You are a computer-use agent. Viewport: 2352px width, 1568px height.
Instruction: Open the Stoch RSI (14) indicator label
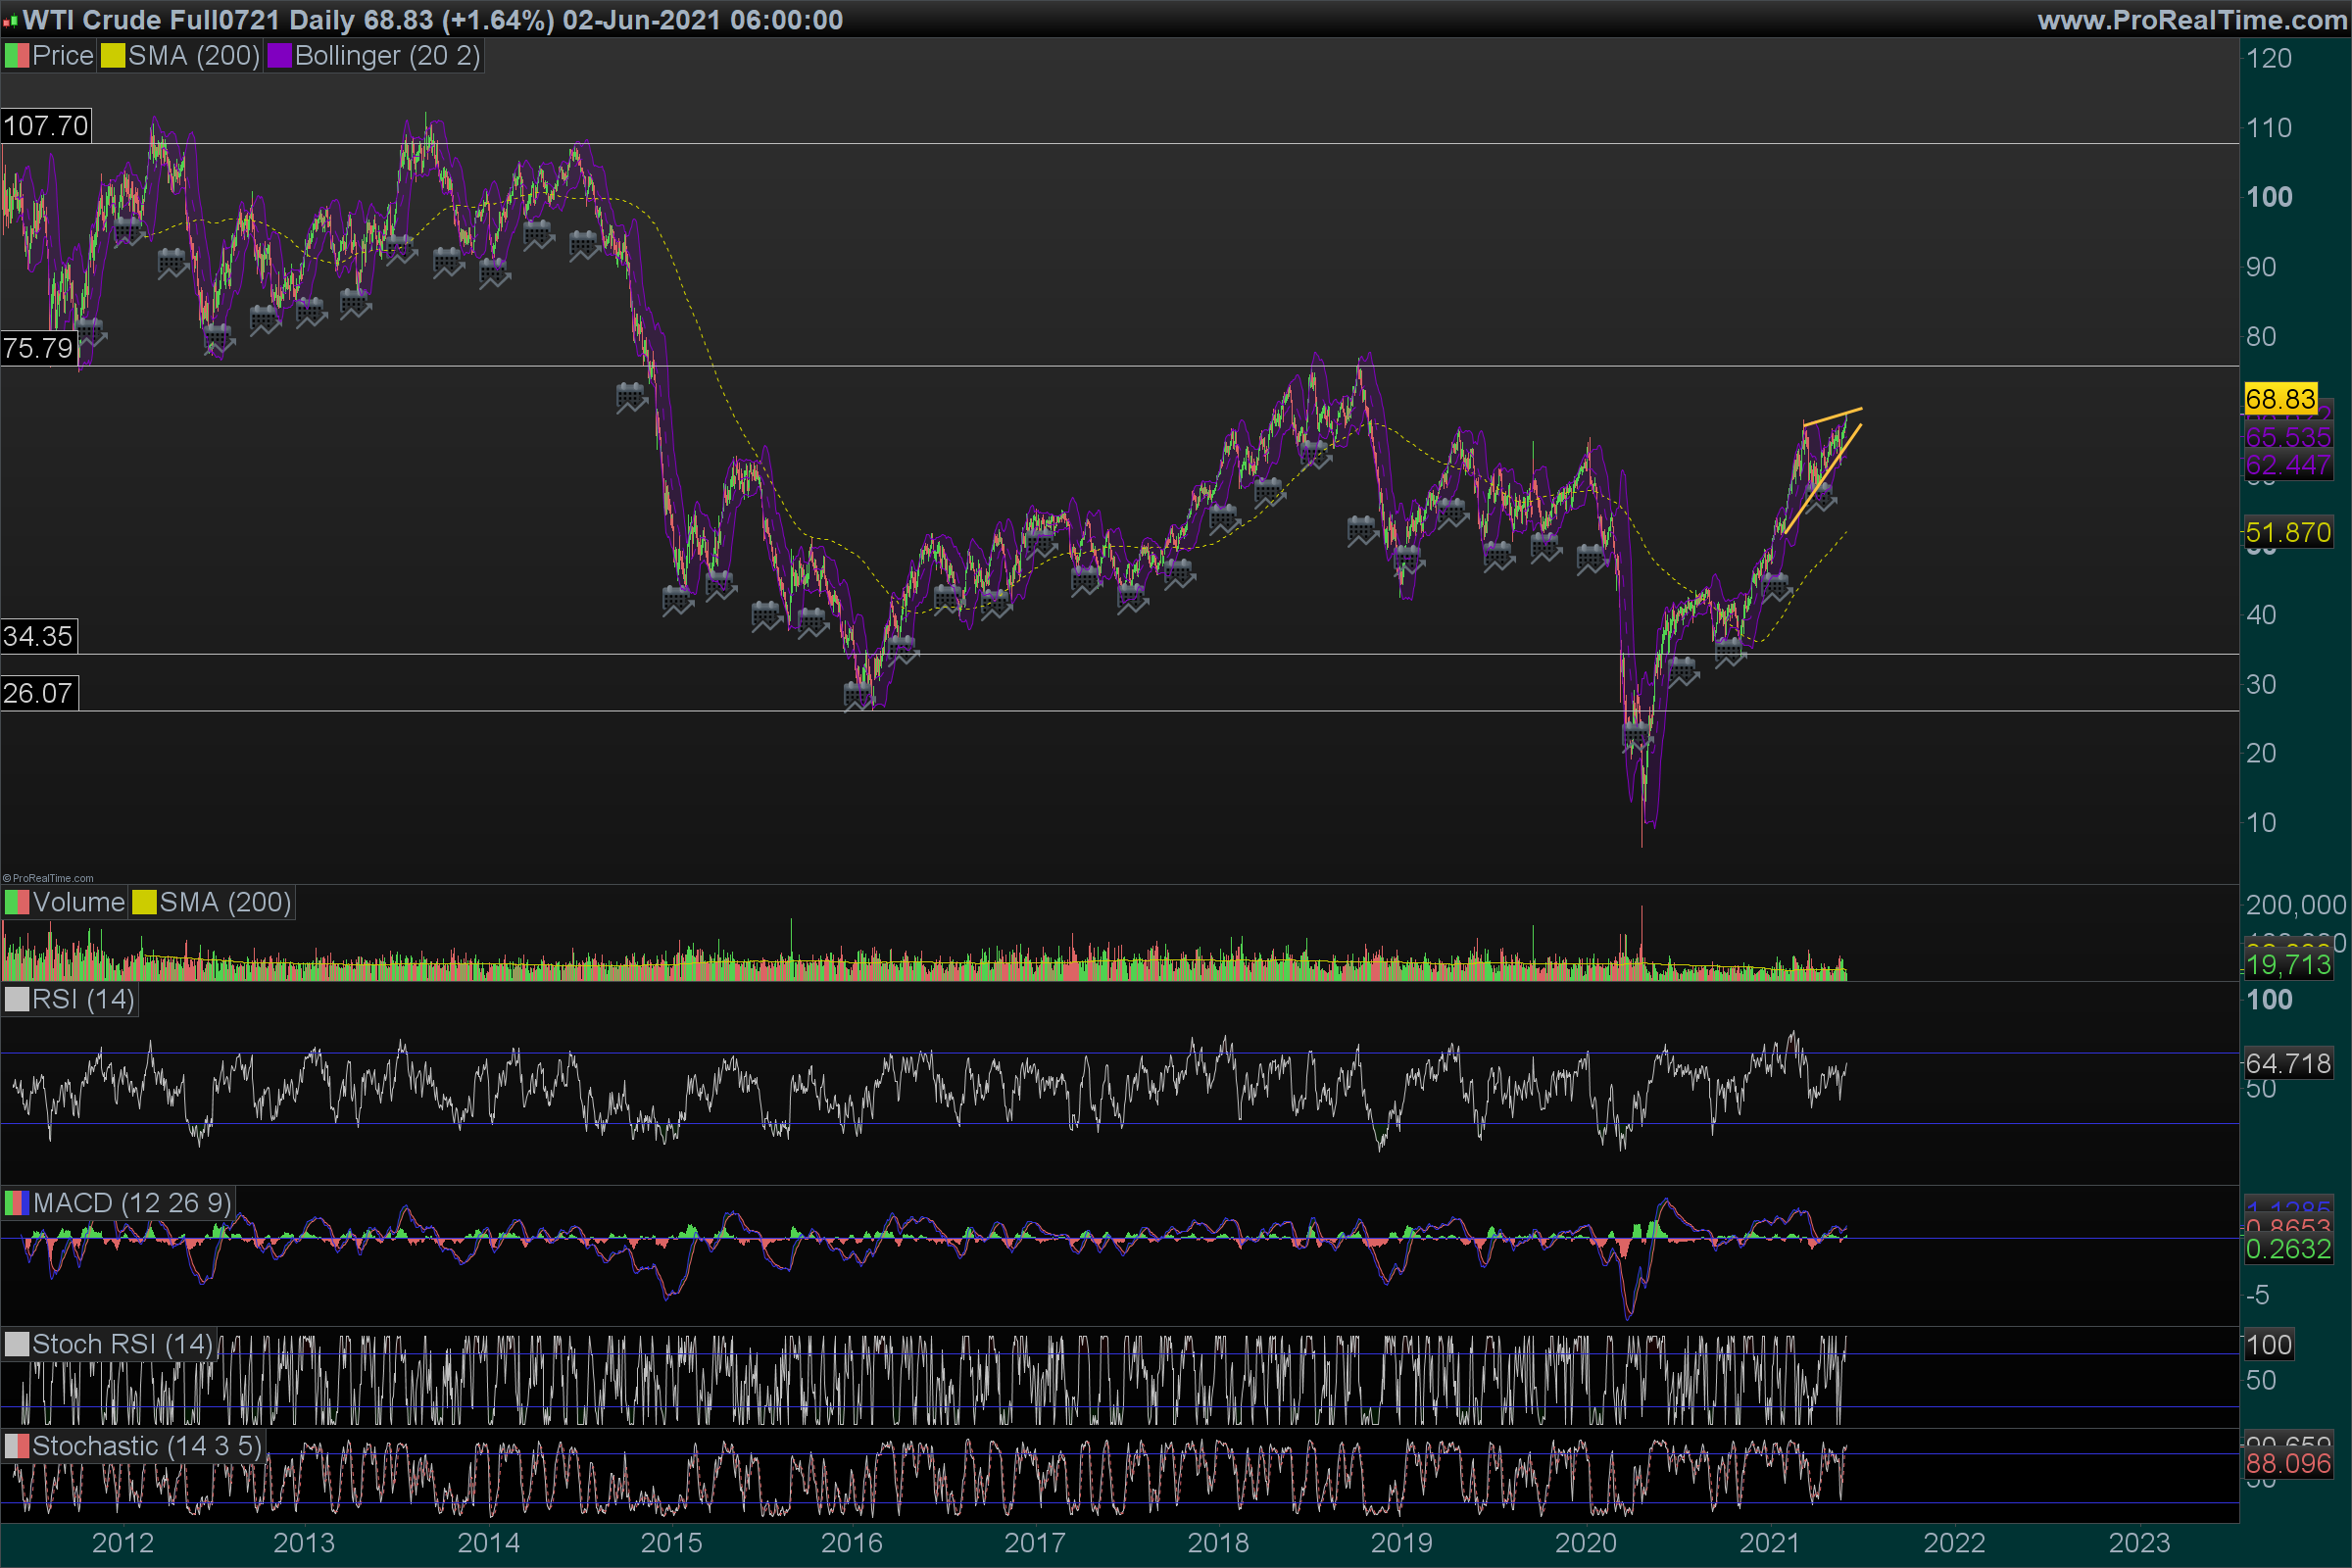click(122, 1344)
